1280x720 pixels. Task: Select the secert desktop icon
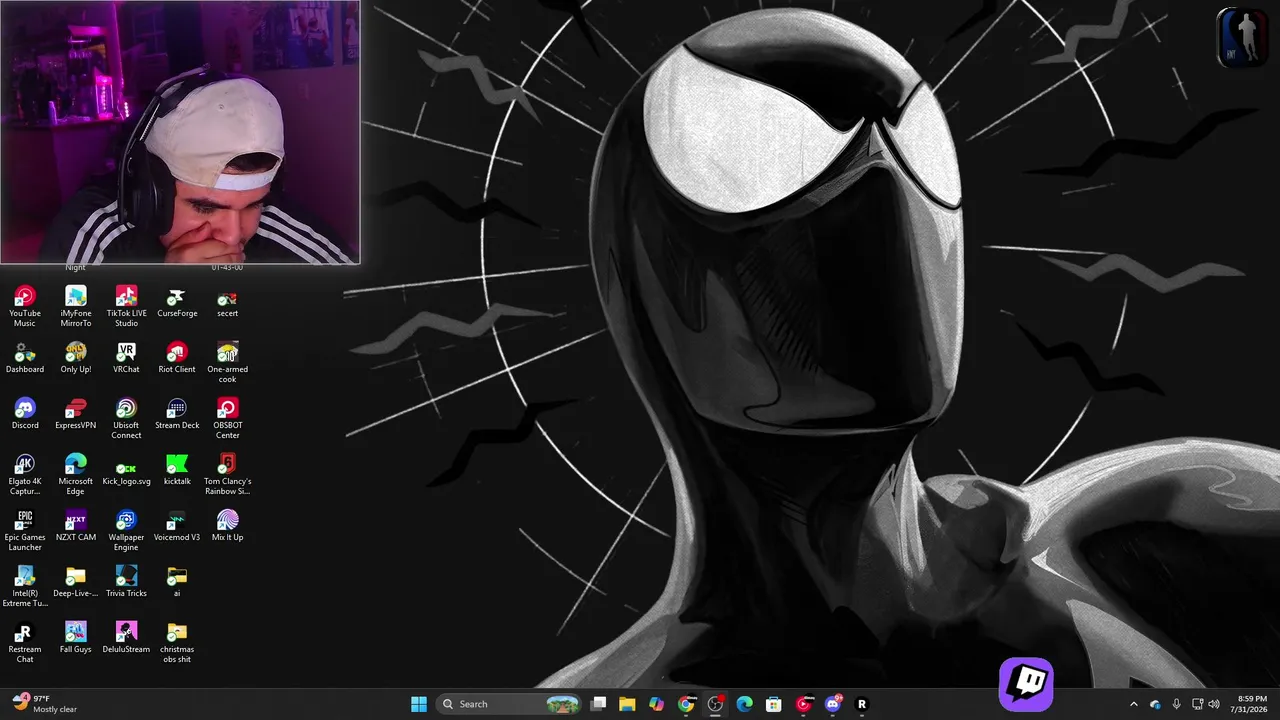(227, 302)
